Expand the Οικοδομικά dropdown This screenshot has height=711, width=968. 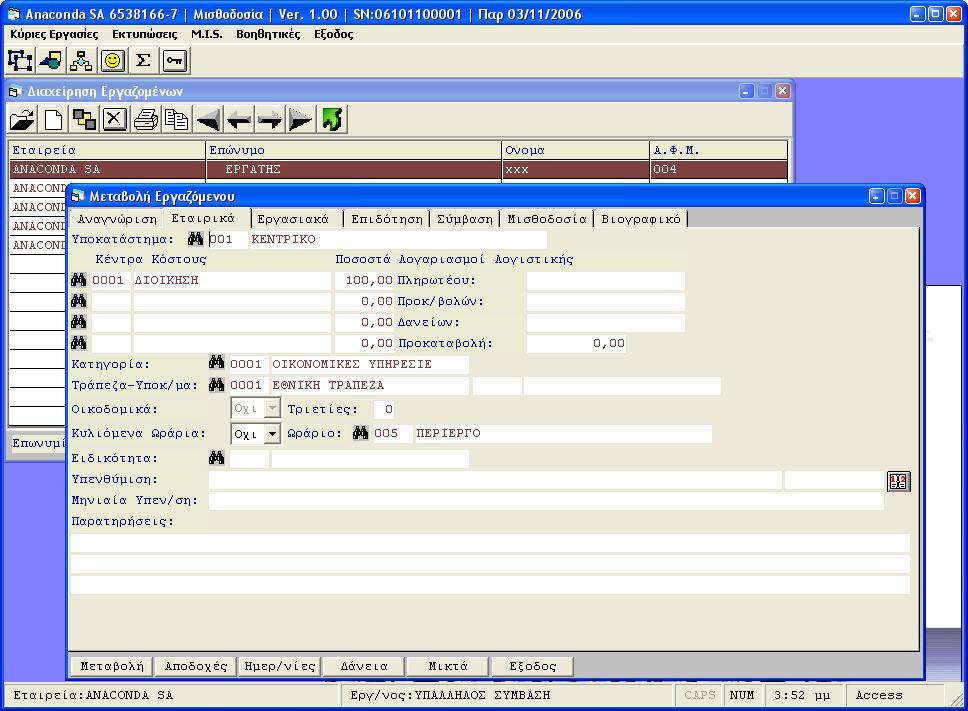272,410
